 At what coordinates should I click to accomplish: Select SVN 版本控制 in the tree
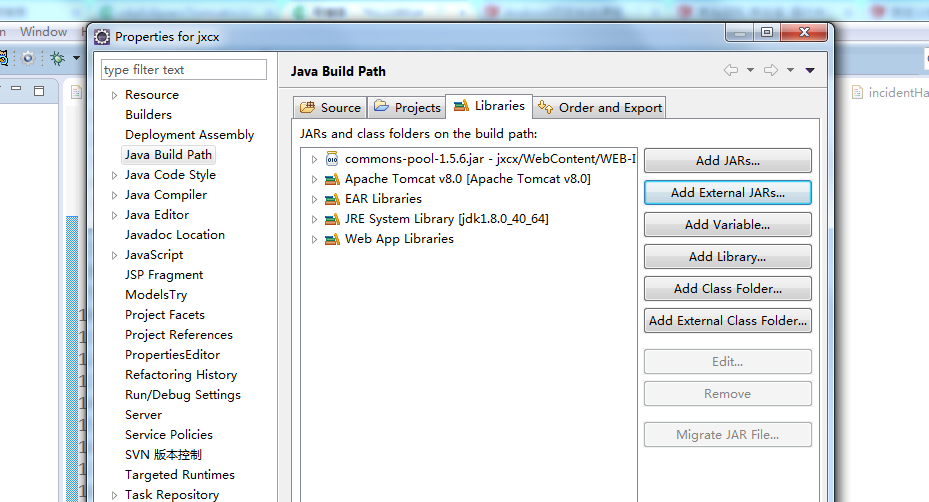pyautogui.click(x=164, y=455)
